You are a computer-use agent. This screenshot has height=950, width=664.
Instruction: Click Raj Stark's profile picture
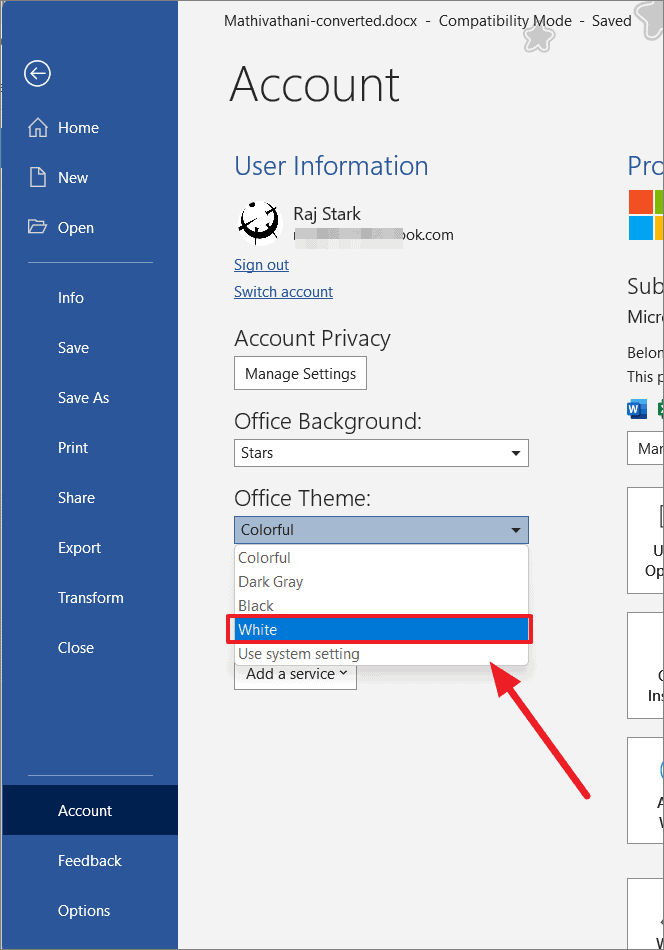[259, 222]
